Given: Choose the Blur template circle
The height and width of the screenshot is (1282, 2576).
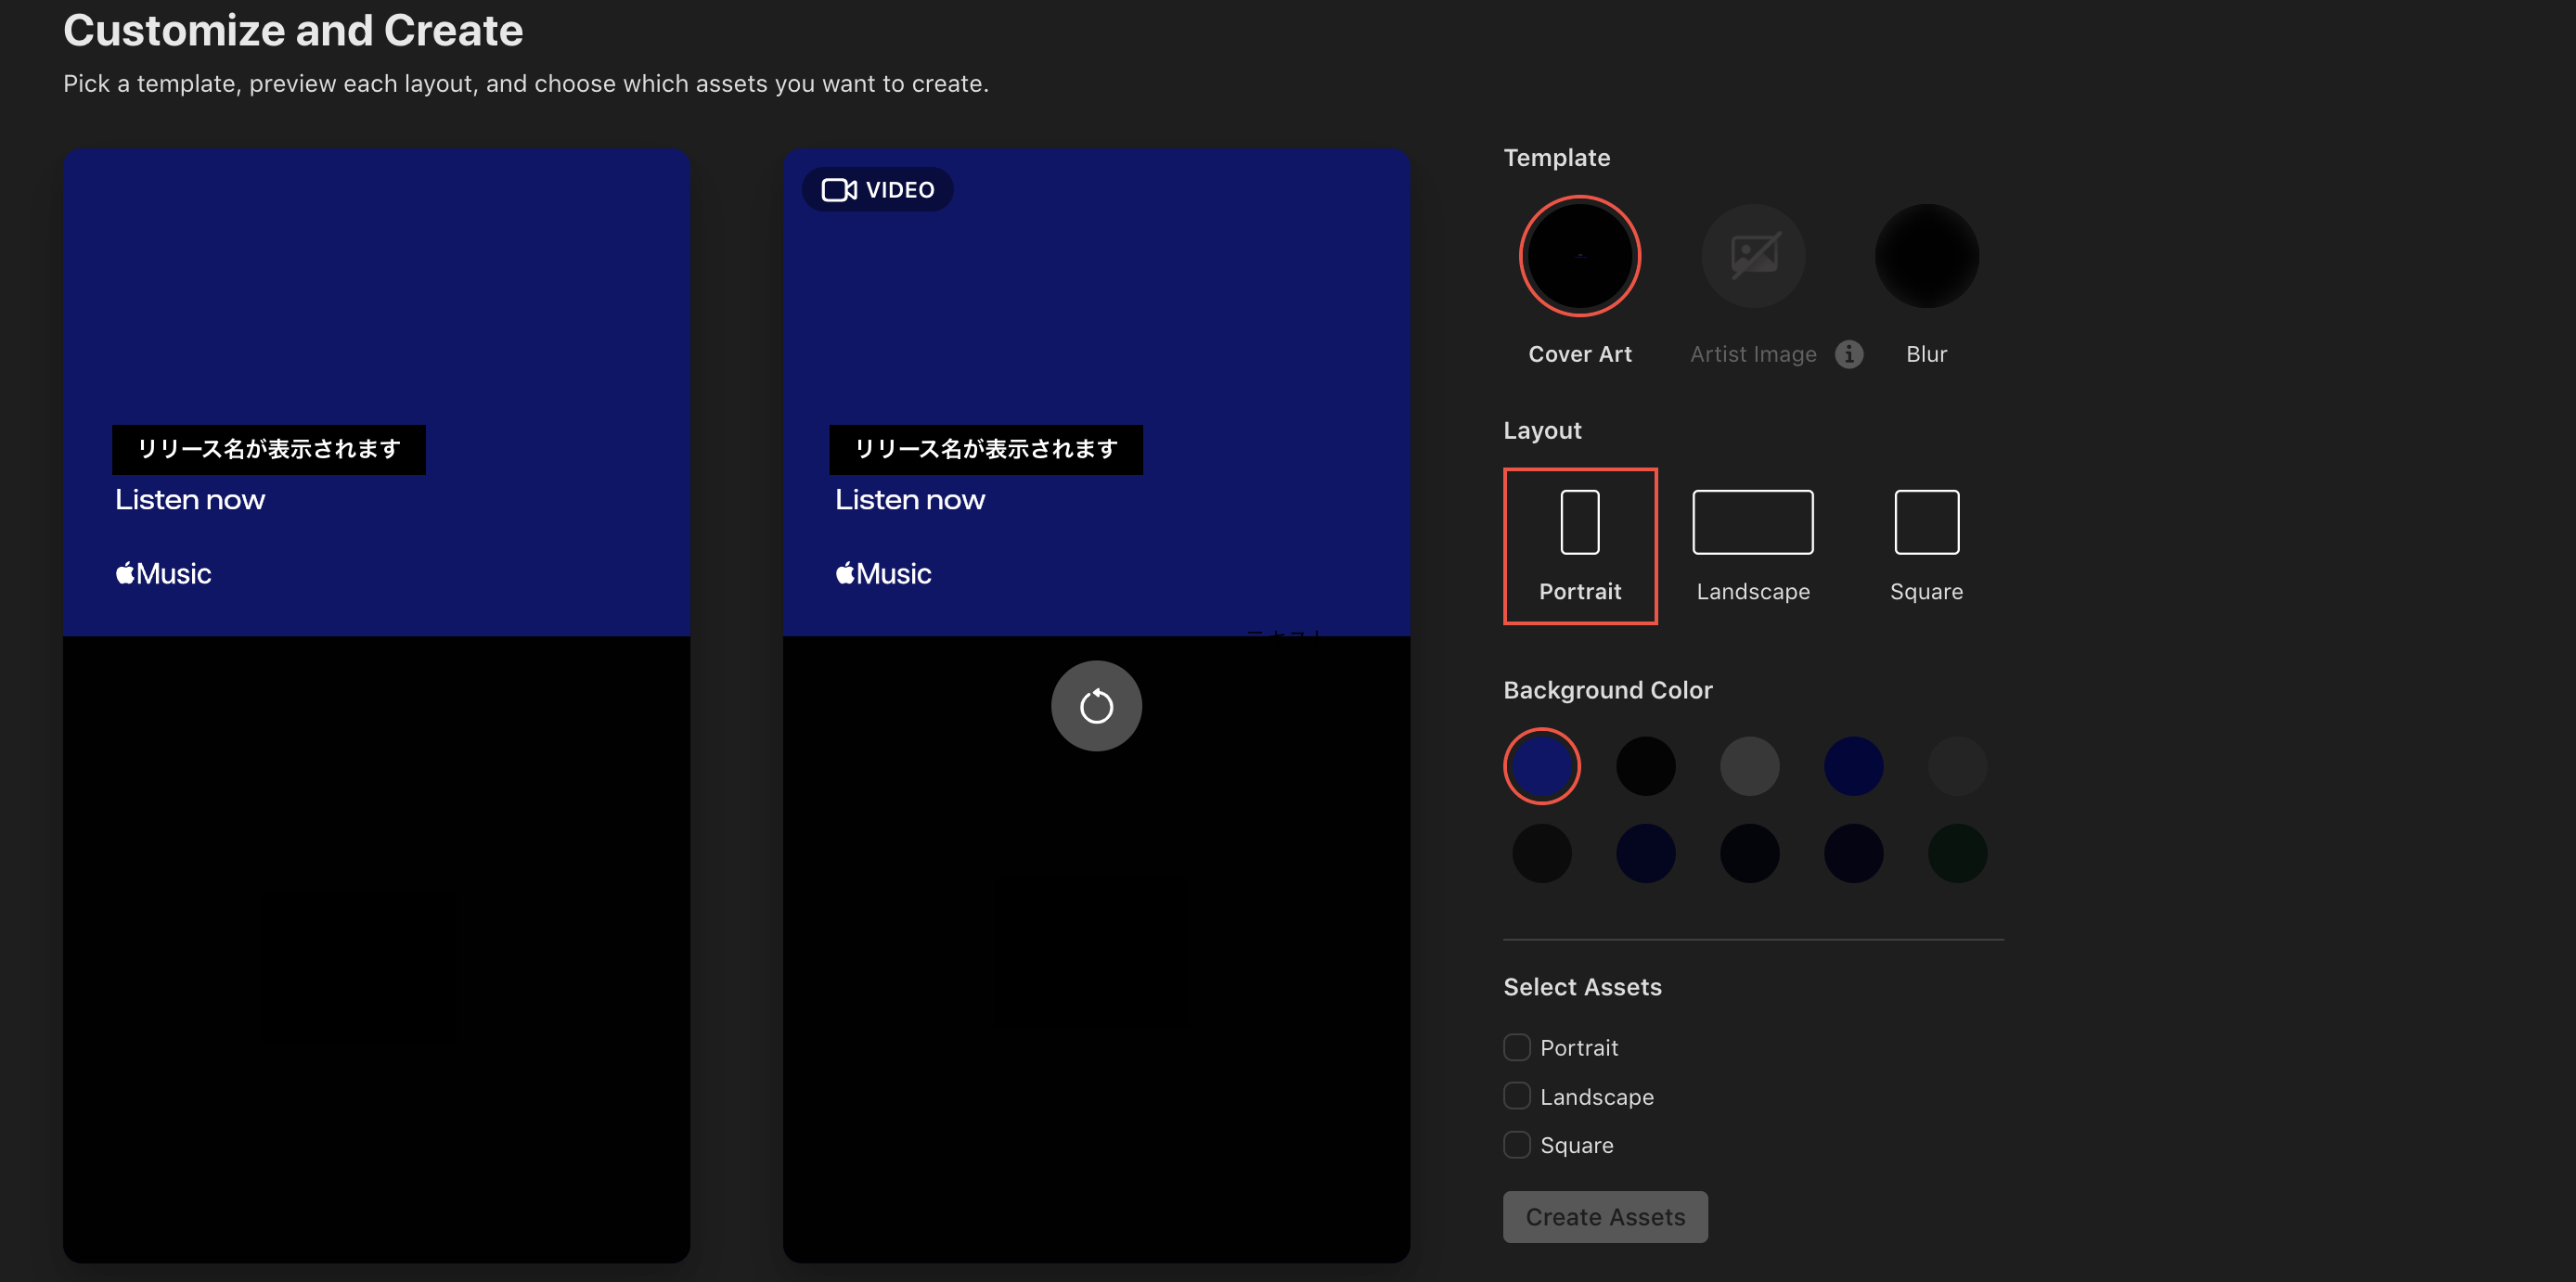Looking at the screenshot, I should (1926, 256).
